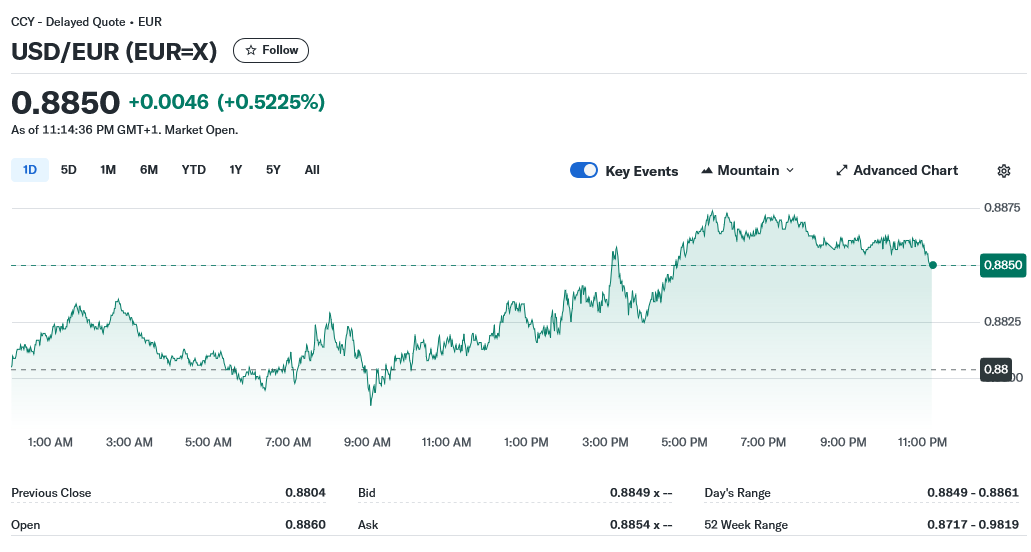Click the Bid label

pyautogui.click(x=367, y=493)
